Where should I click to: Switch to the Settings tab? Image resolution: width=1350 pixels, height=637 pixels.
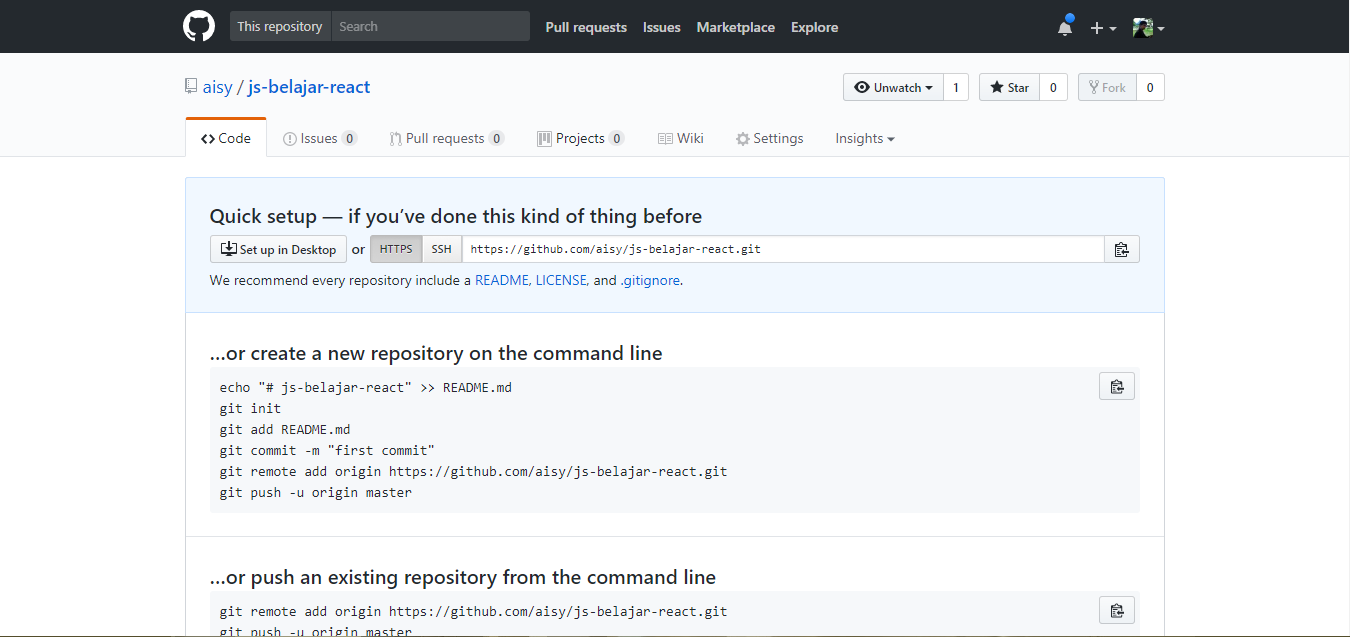point(770,139)
